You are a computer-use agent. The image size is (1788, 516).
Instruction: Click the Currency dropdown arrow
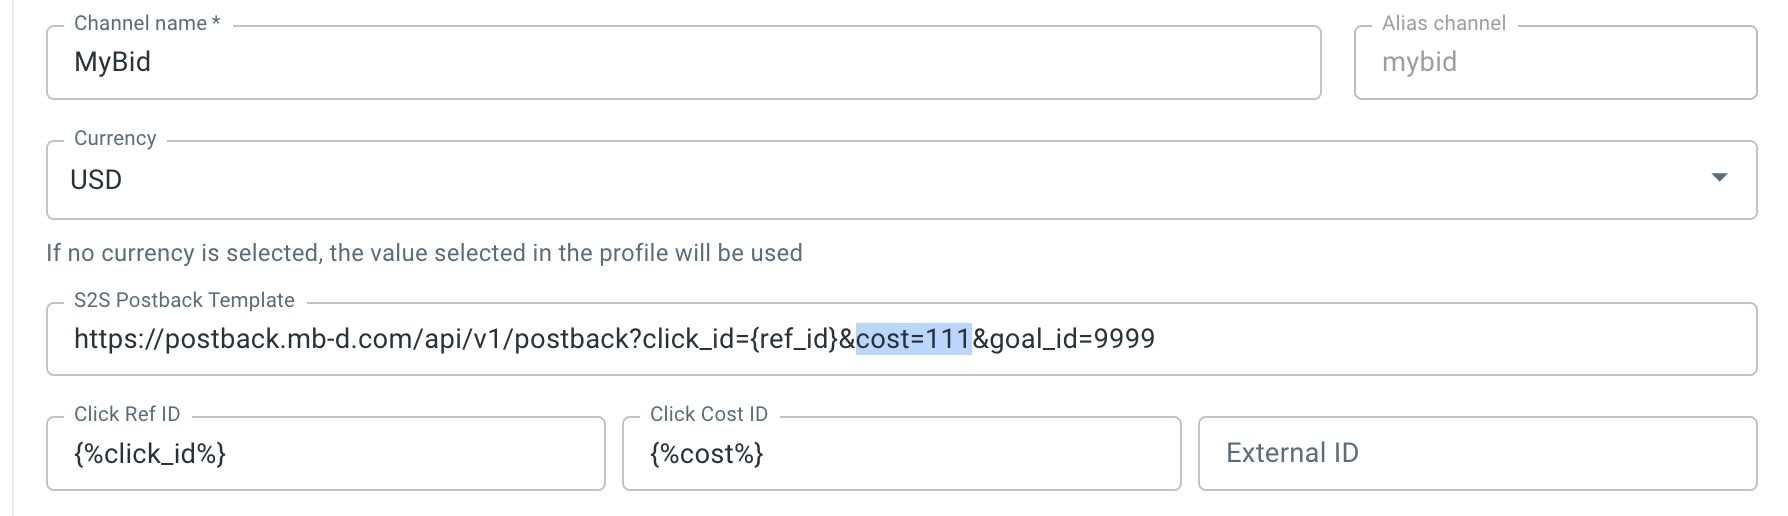coord(1719,178)
